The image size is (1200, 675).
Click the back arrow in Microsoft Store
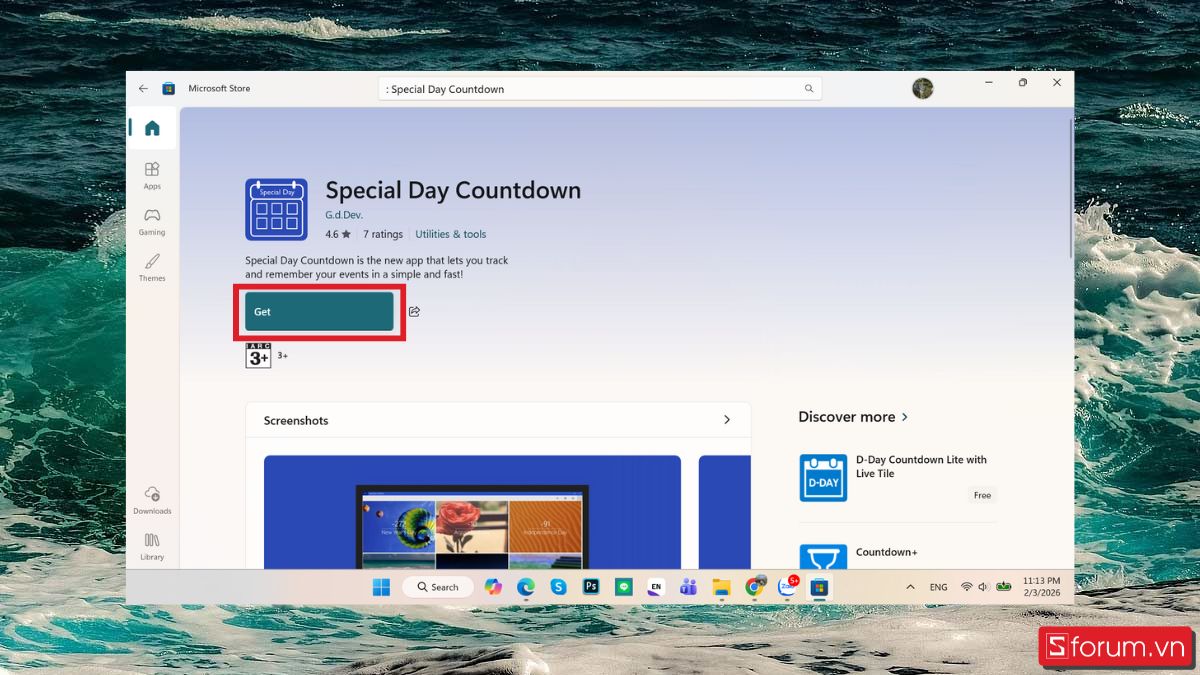pos(143,88)
